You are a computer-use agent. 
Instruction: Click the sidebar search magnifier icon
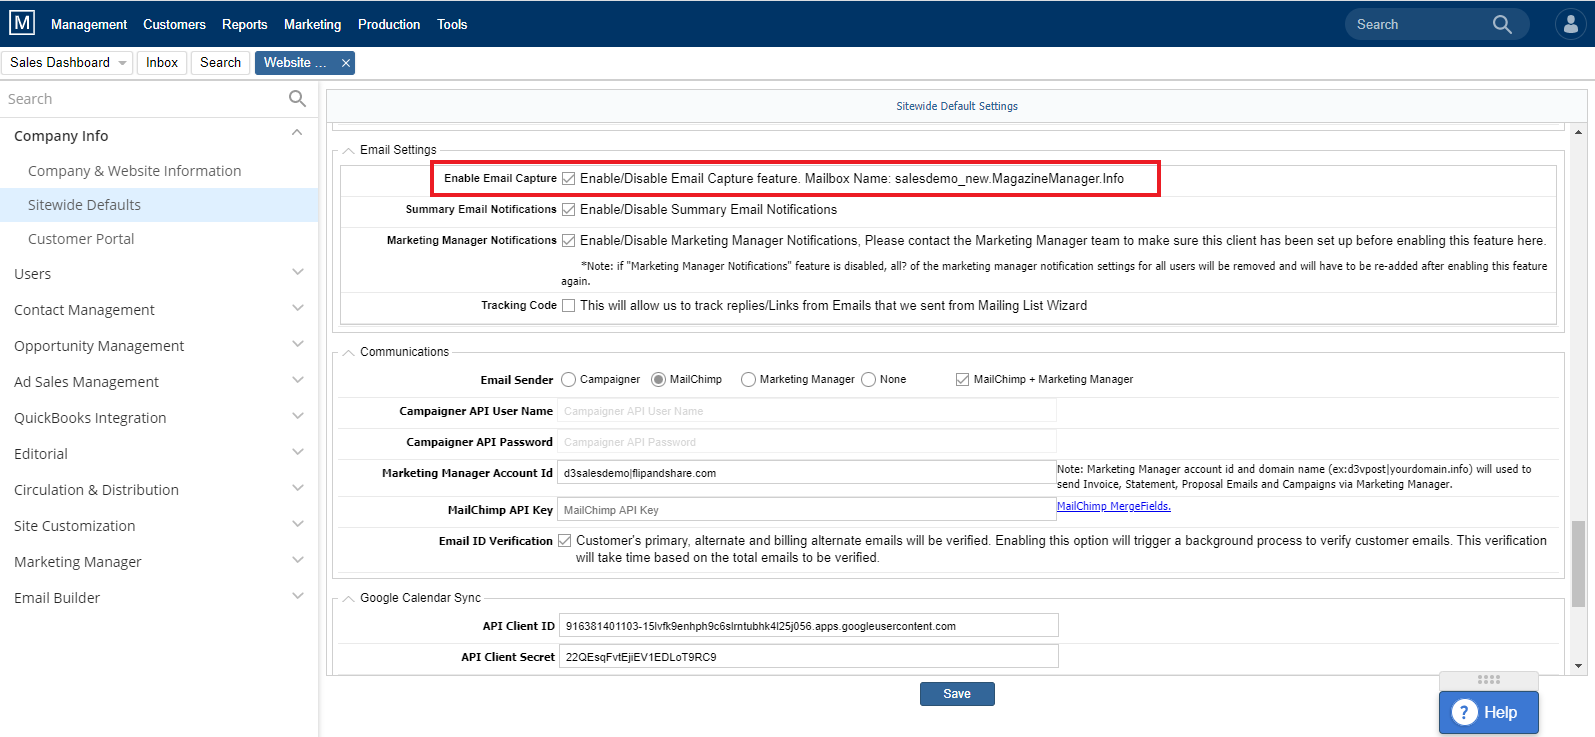click(x=297, y=98)
